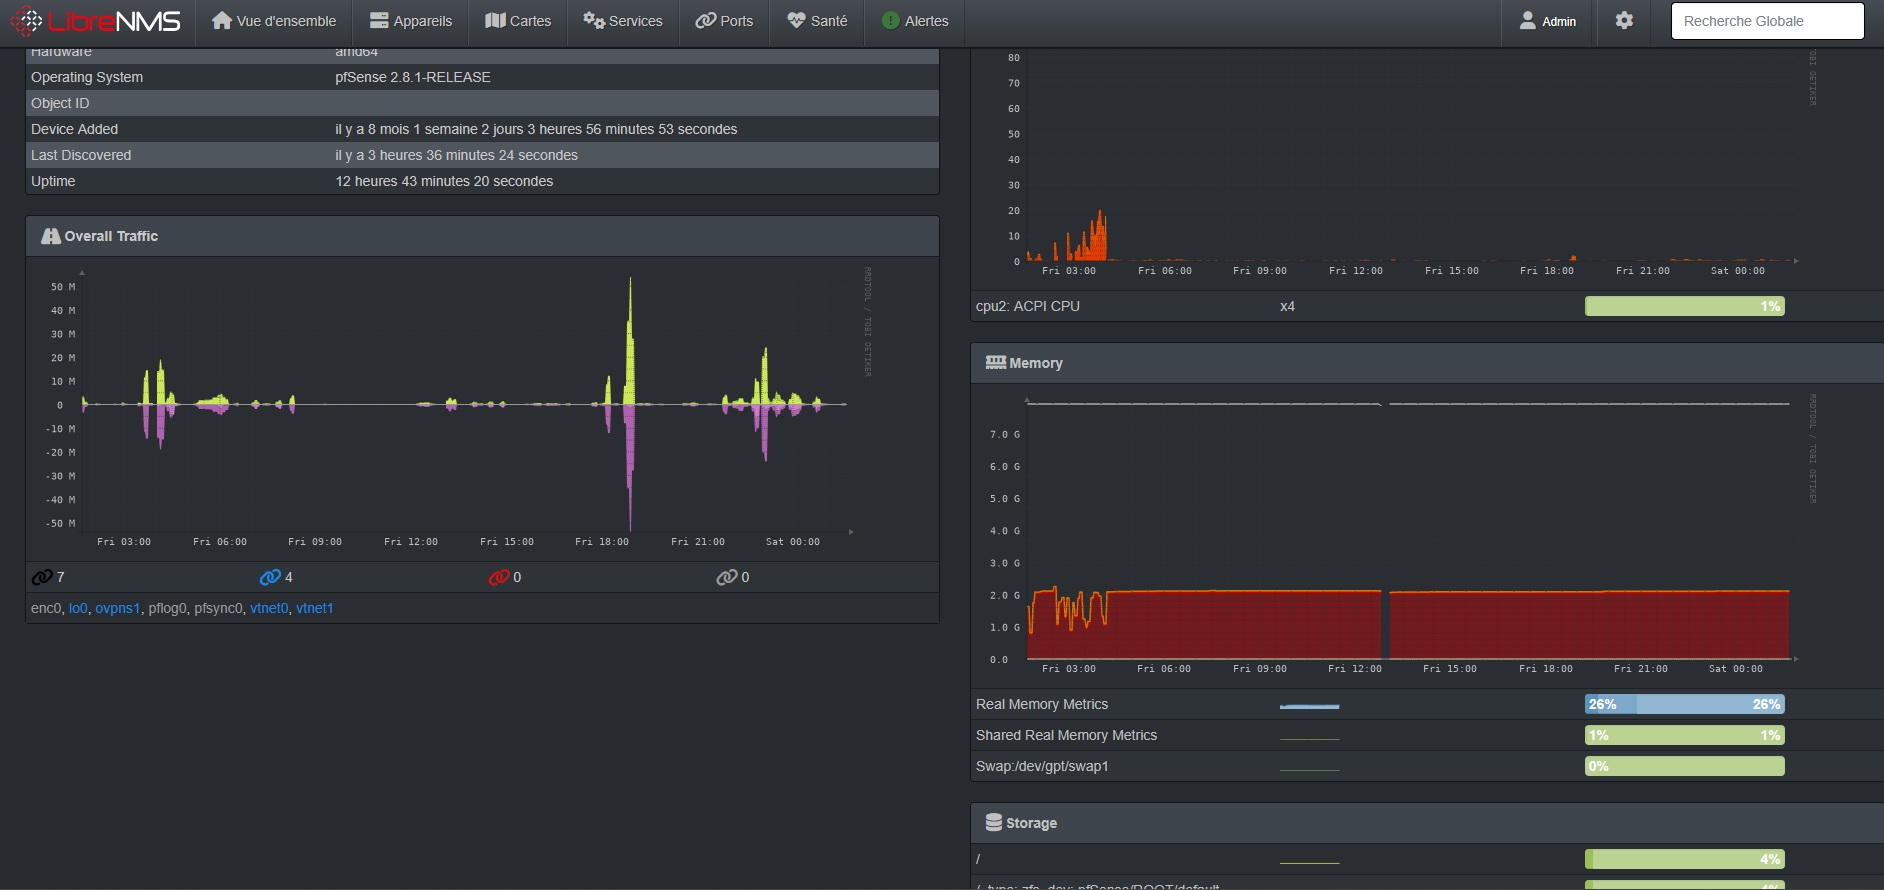Open the Alertes menu
The image size is (1884, 890).
tap(915, 21)
